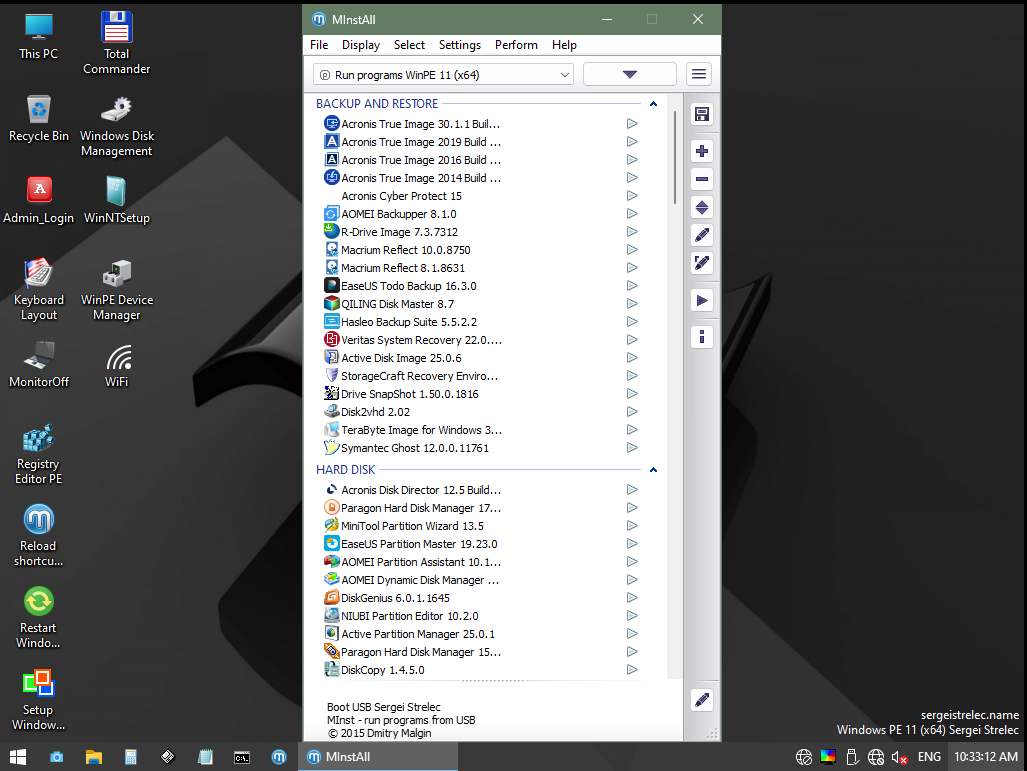
Task: Select the Registry Editor PE desktop icon
Action: pos(39,454)
